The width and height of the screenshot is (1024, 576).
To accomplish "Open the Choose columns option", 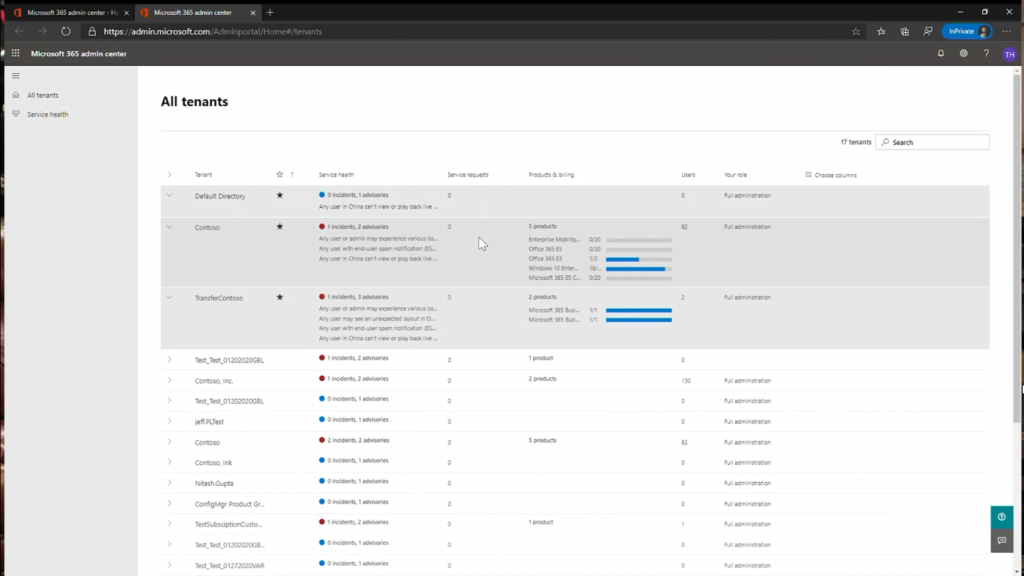I will click(x=831, y=175).
